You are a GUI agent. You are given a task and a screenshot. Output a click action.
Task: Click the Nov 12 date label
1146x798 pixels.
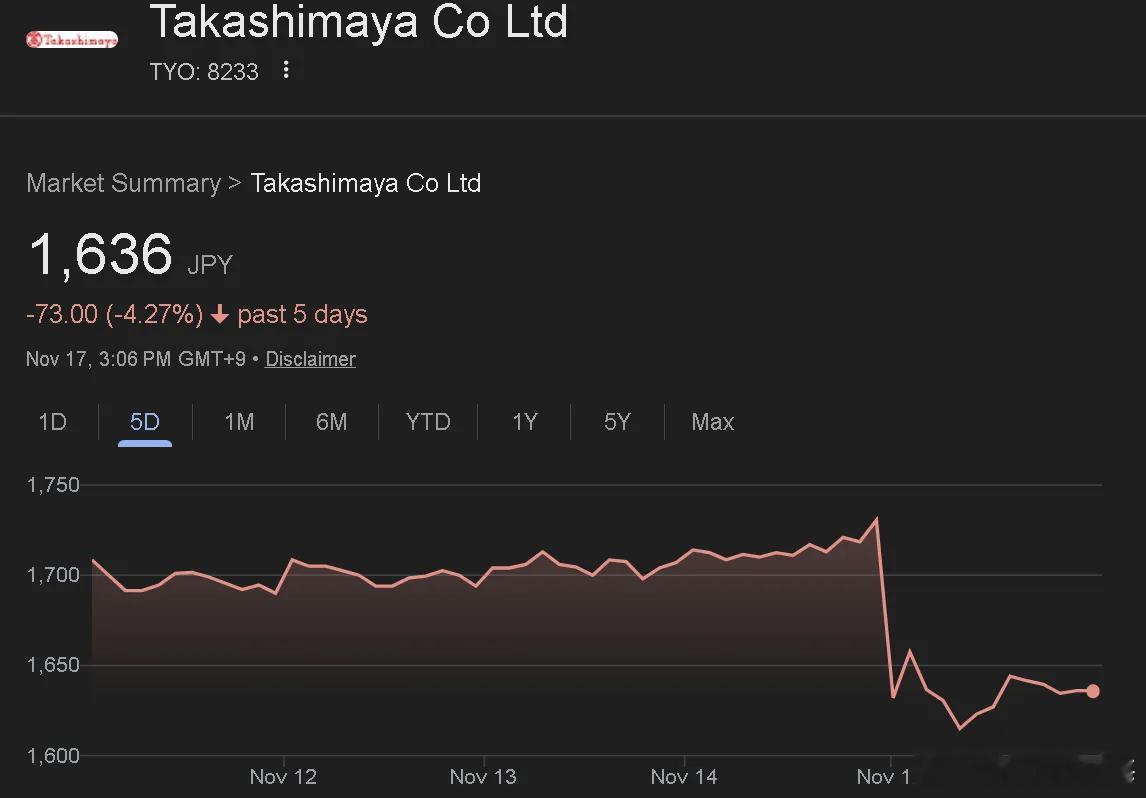tap(283, 776)
